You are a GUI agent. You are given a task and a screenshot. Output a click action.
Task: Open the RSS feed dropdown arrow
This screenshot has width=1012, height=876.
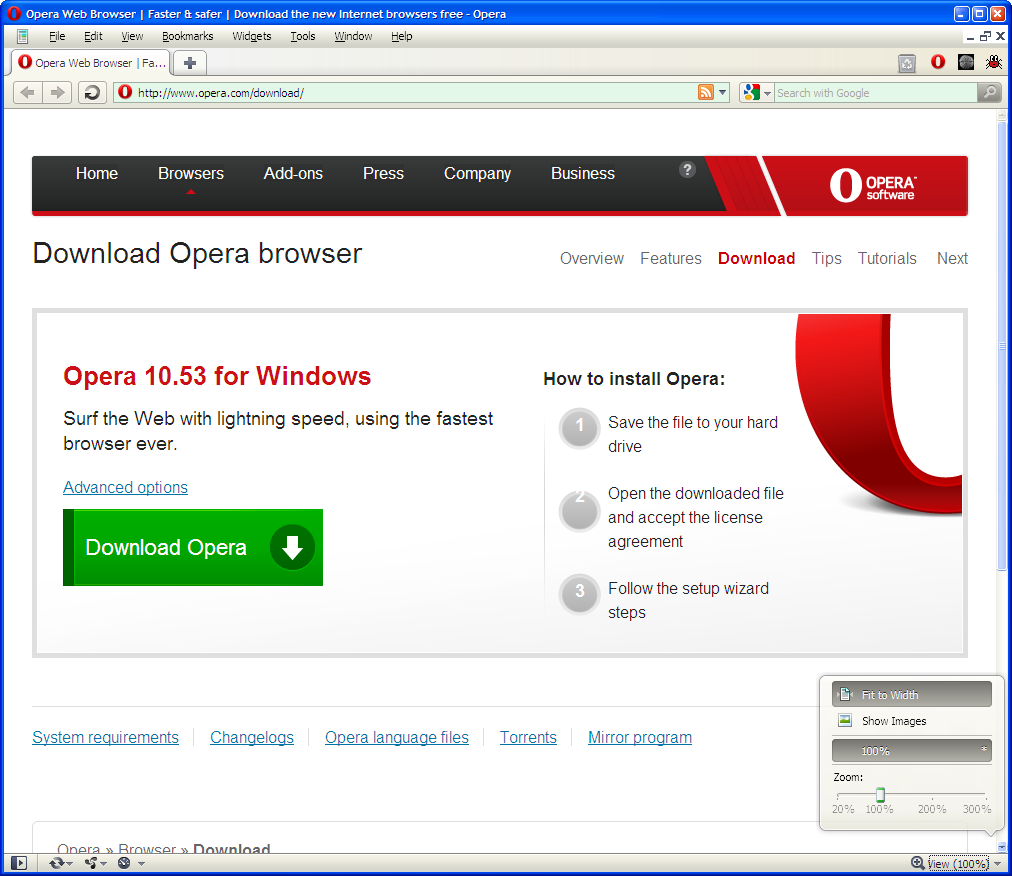pyautogui.click(x=723, y=92)
